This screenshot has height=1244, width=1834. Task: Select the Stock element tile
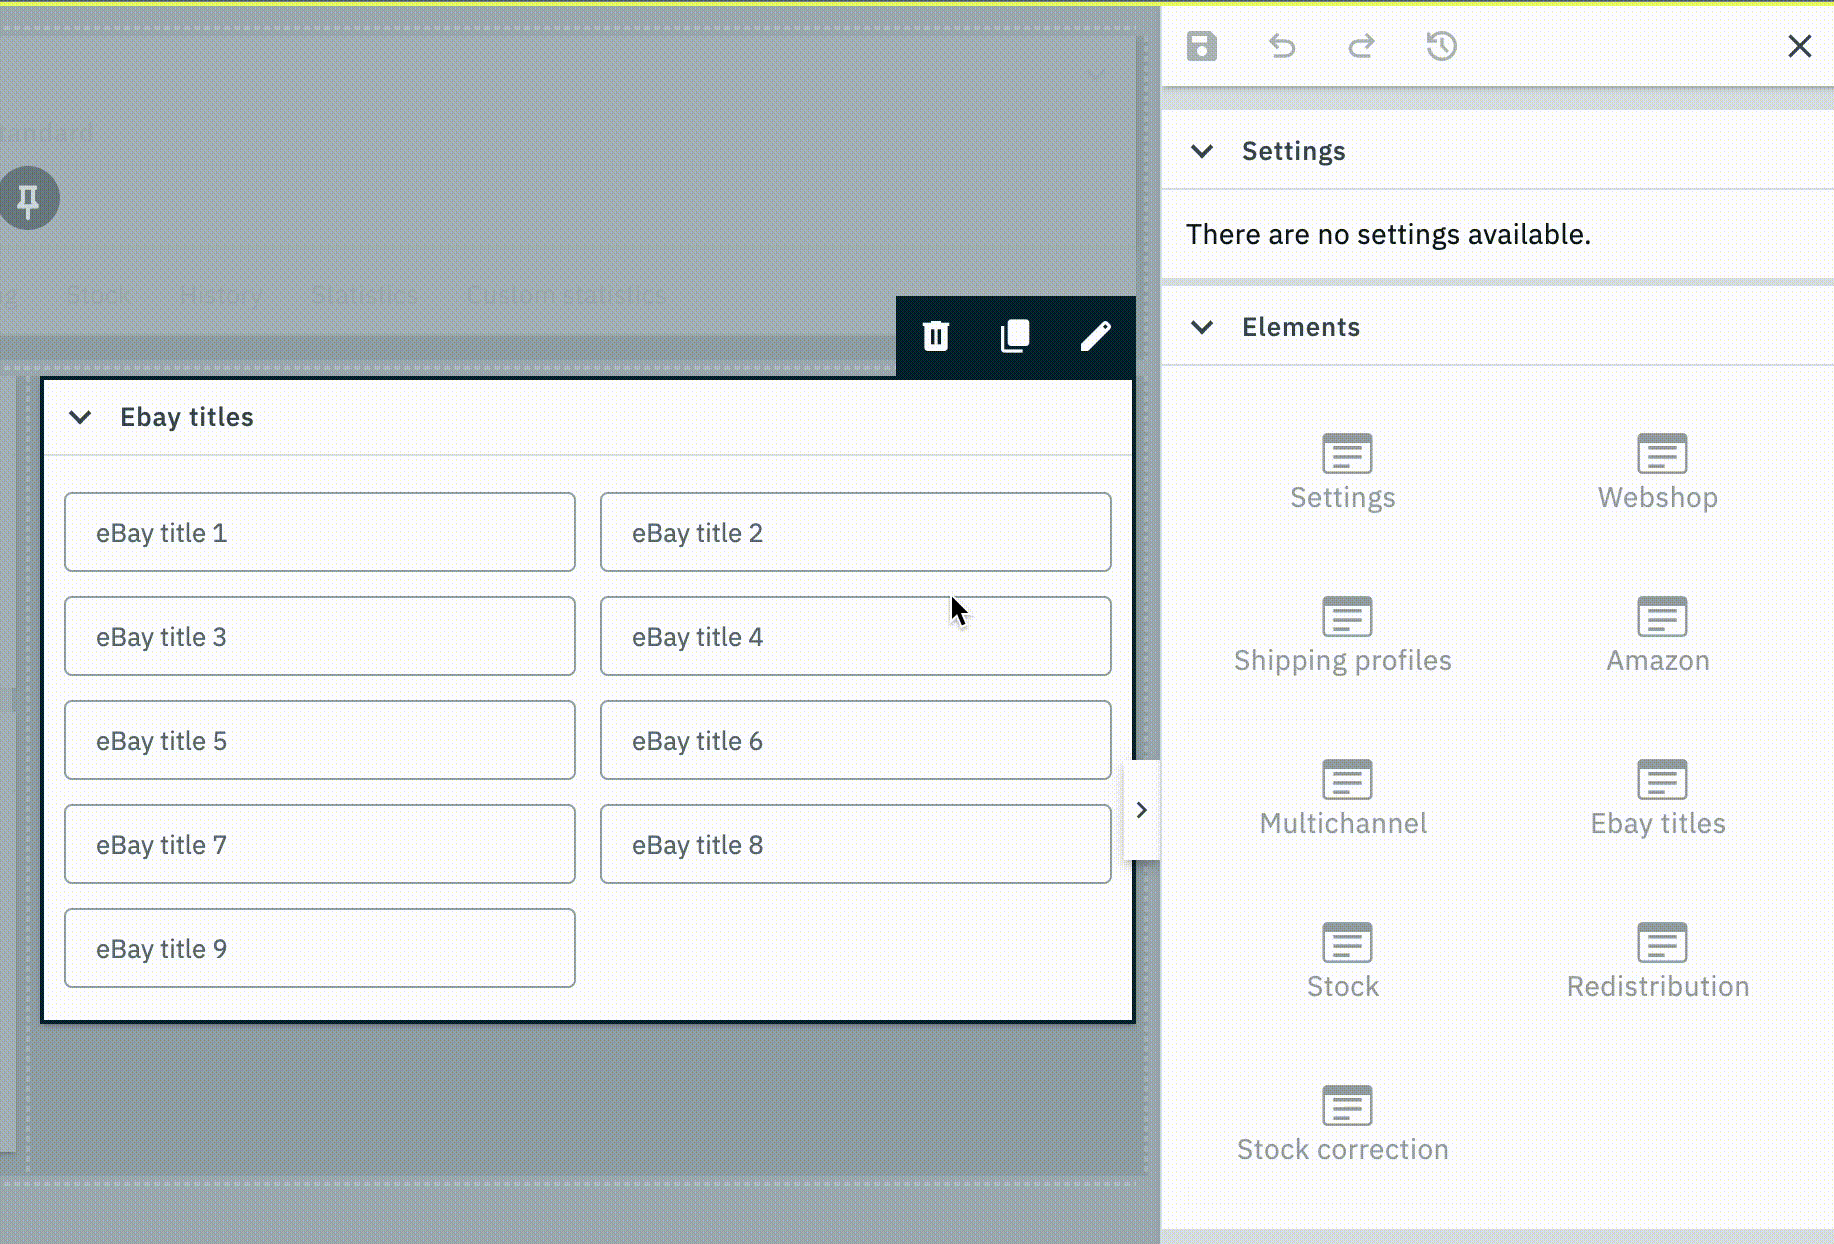[x=1343, y=961]
